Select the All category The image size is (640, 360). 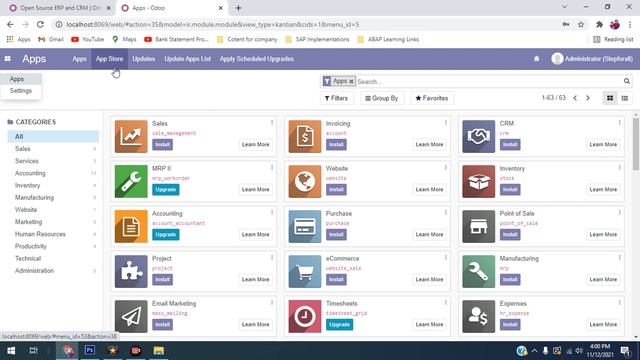[x=53, y=136]
